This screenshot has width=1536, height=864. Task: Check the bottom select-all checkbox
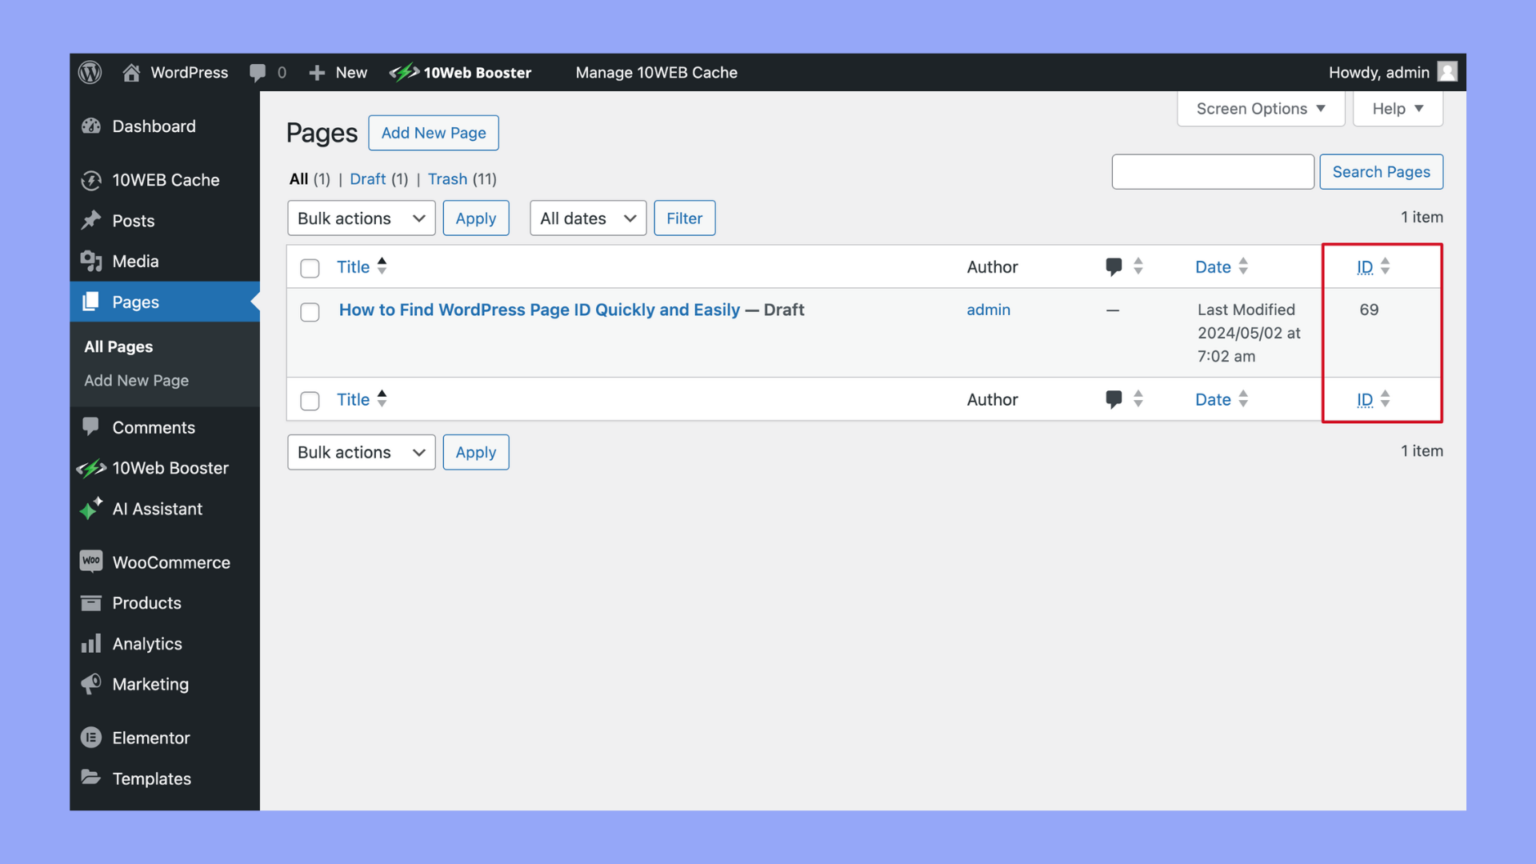(310, 400)
